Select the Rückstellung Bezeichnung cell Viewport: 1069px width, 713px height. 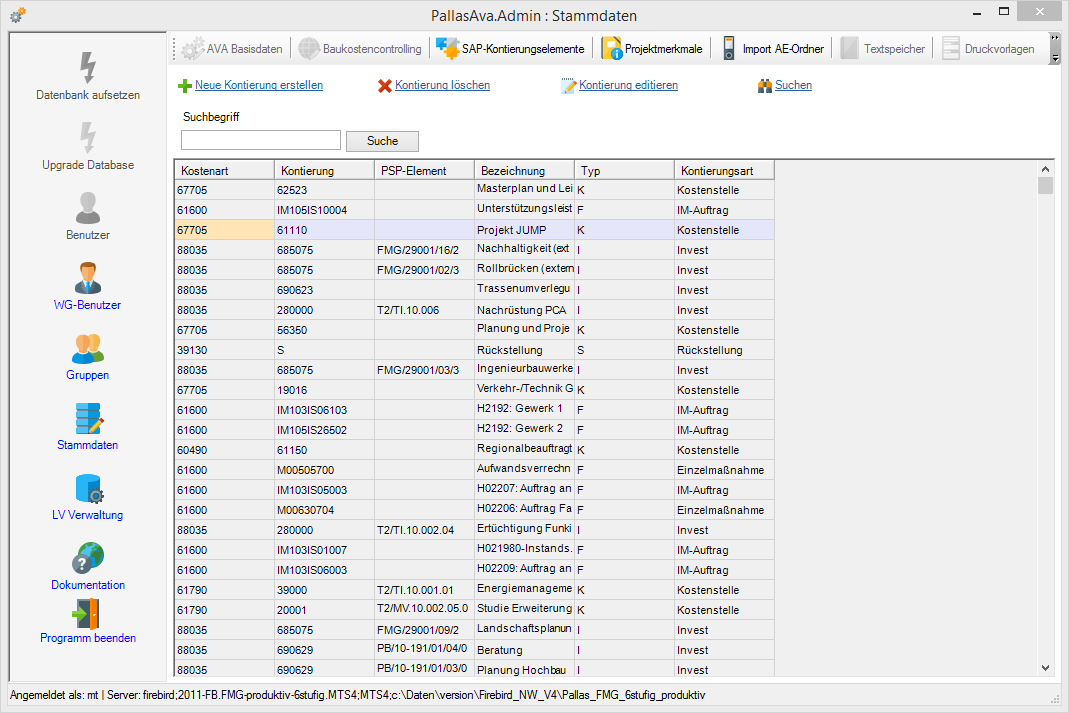[524, 350]
